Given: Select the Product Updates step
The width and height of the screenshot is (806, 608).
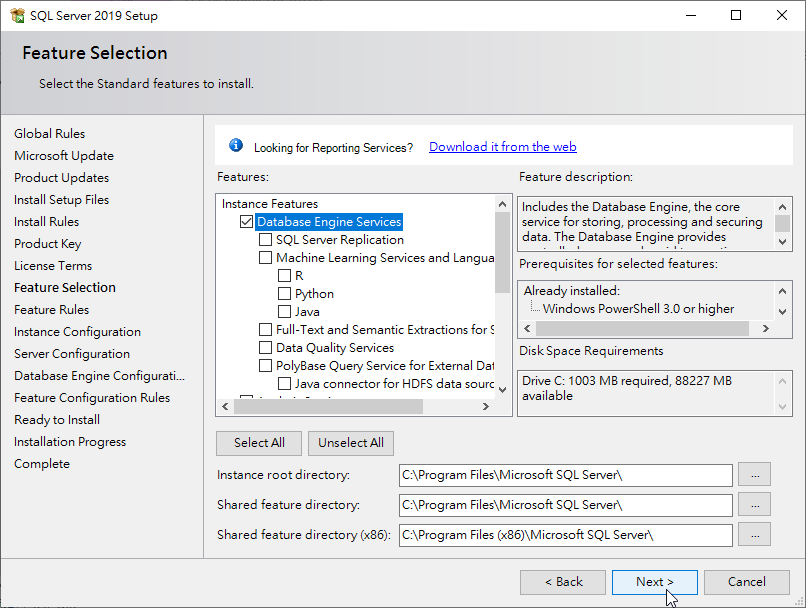Looking at the screenshot, I should (x=61, y=178).
